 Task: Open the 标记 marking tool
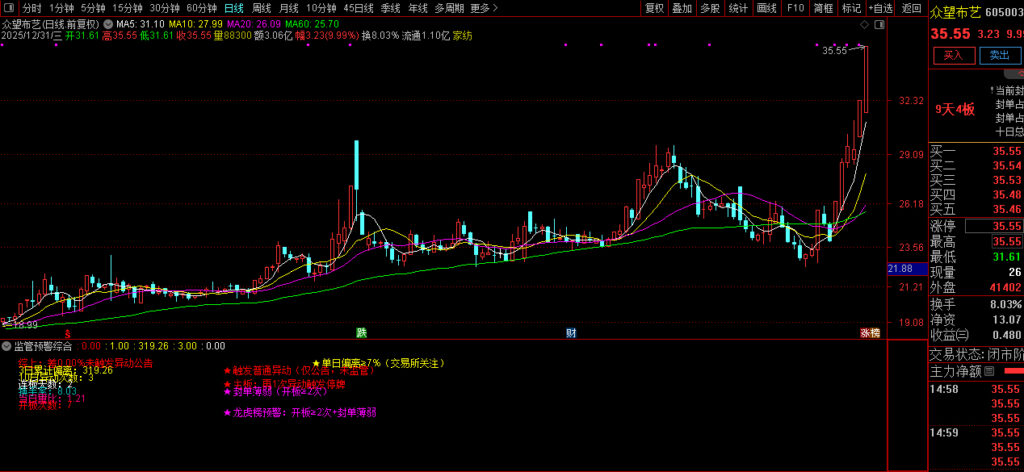coord(851,8)
